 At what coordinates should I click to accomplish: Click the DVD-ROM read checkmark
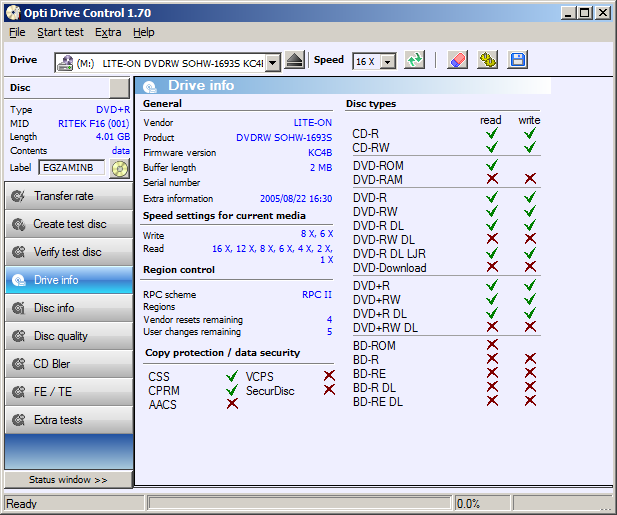click(492, 165)
